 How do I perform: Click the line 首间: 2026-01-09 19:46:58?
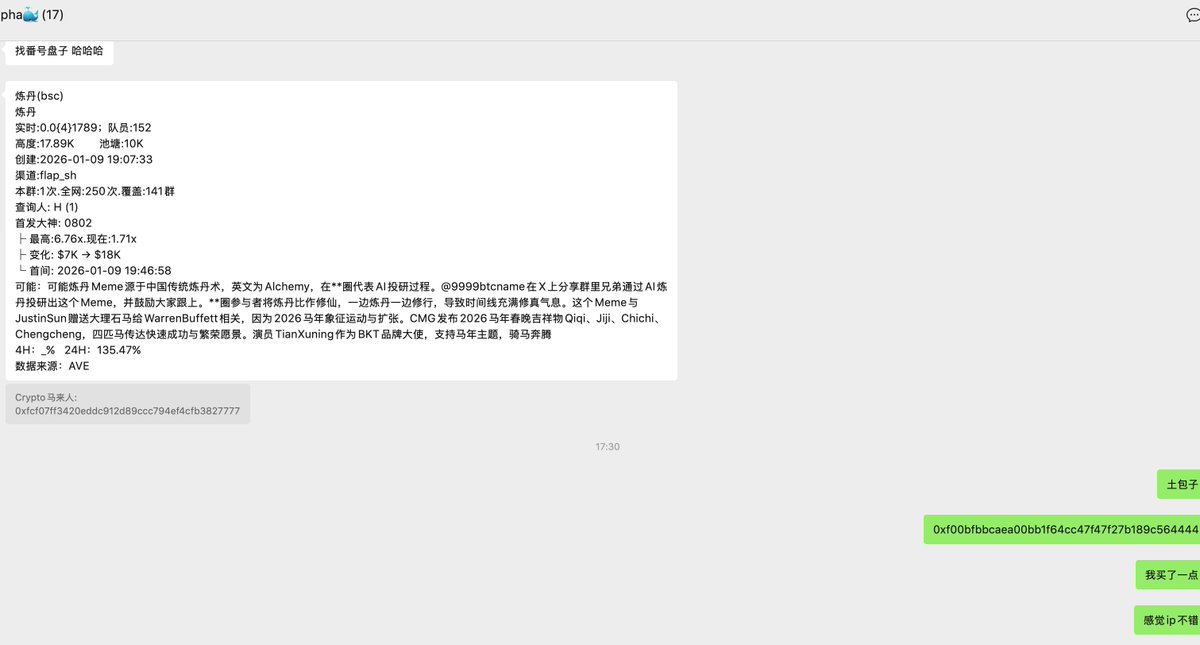coord(95,270)
